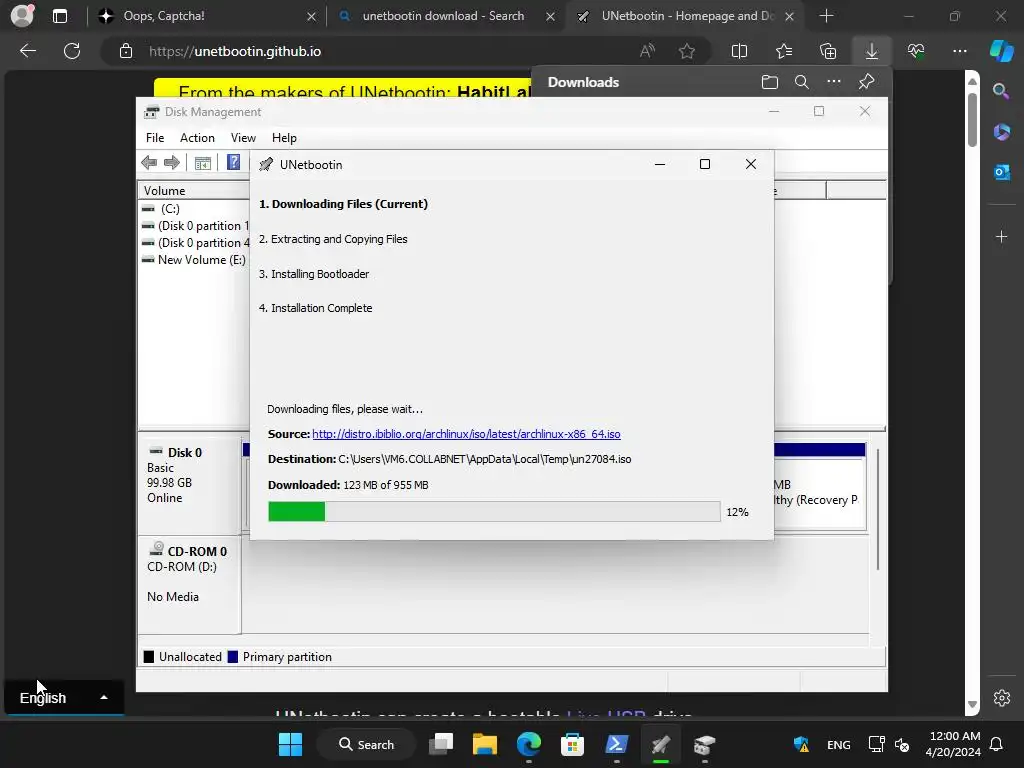Image resolution: width=1024 pixels, height=768 pixels.
Task: Add a sidebar app with the plus icon
Action: tap(1001, 236)
